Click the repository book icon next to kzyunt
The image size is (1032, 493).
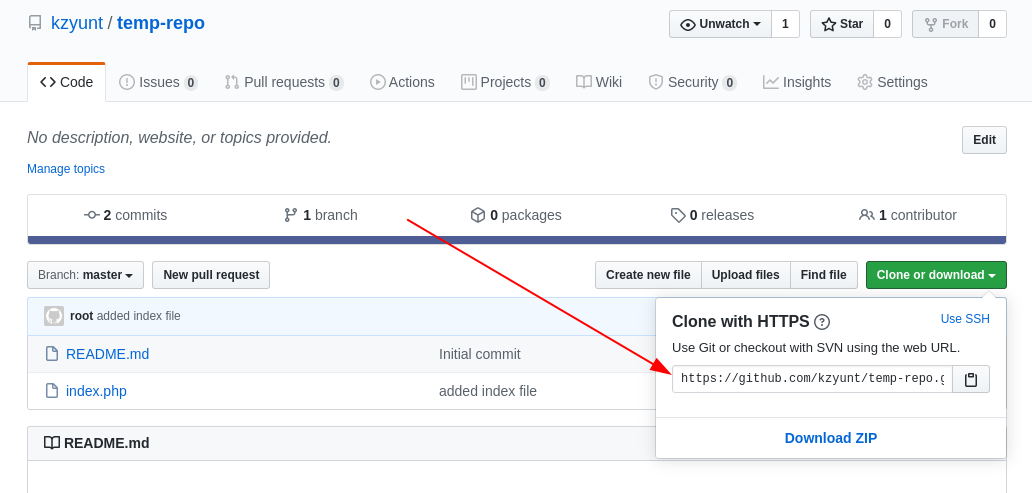coord(35,24)
